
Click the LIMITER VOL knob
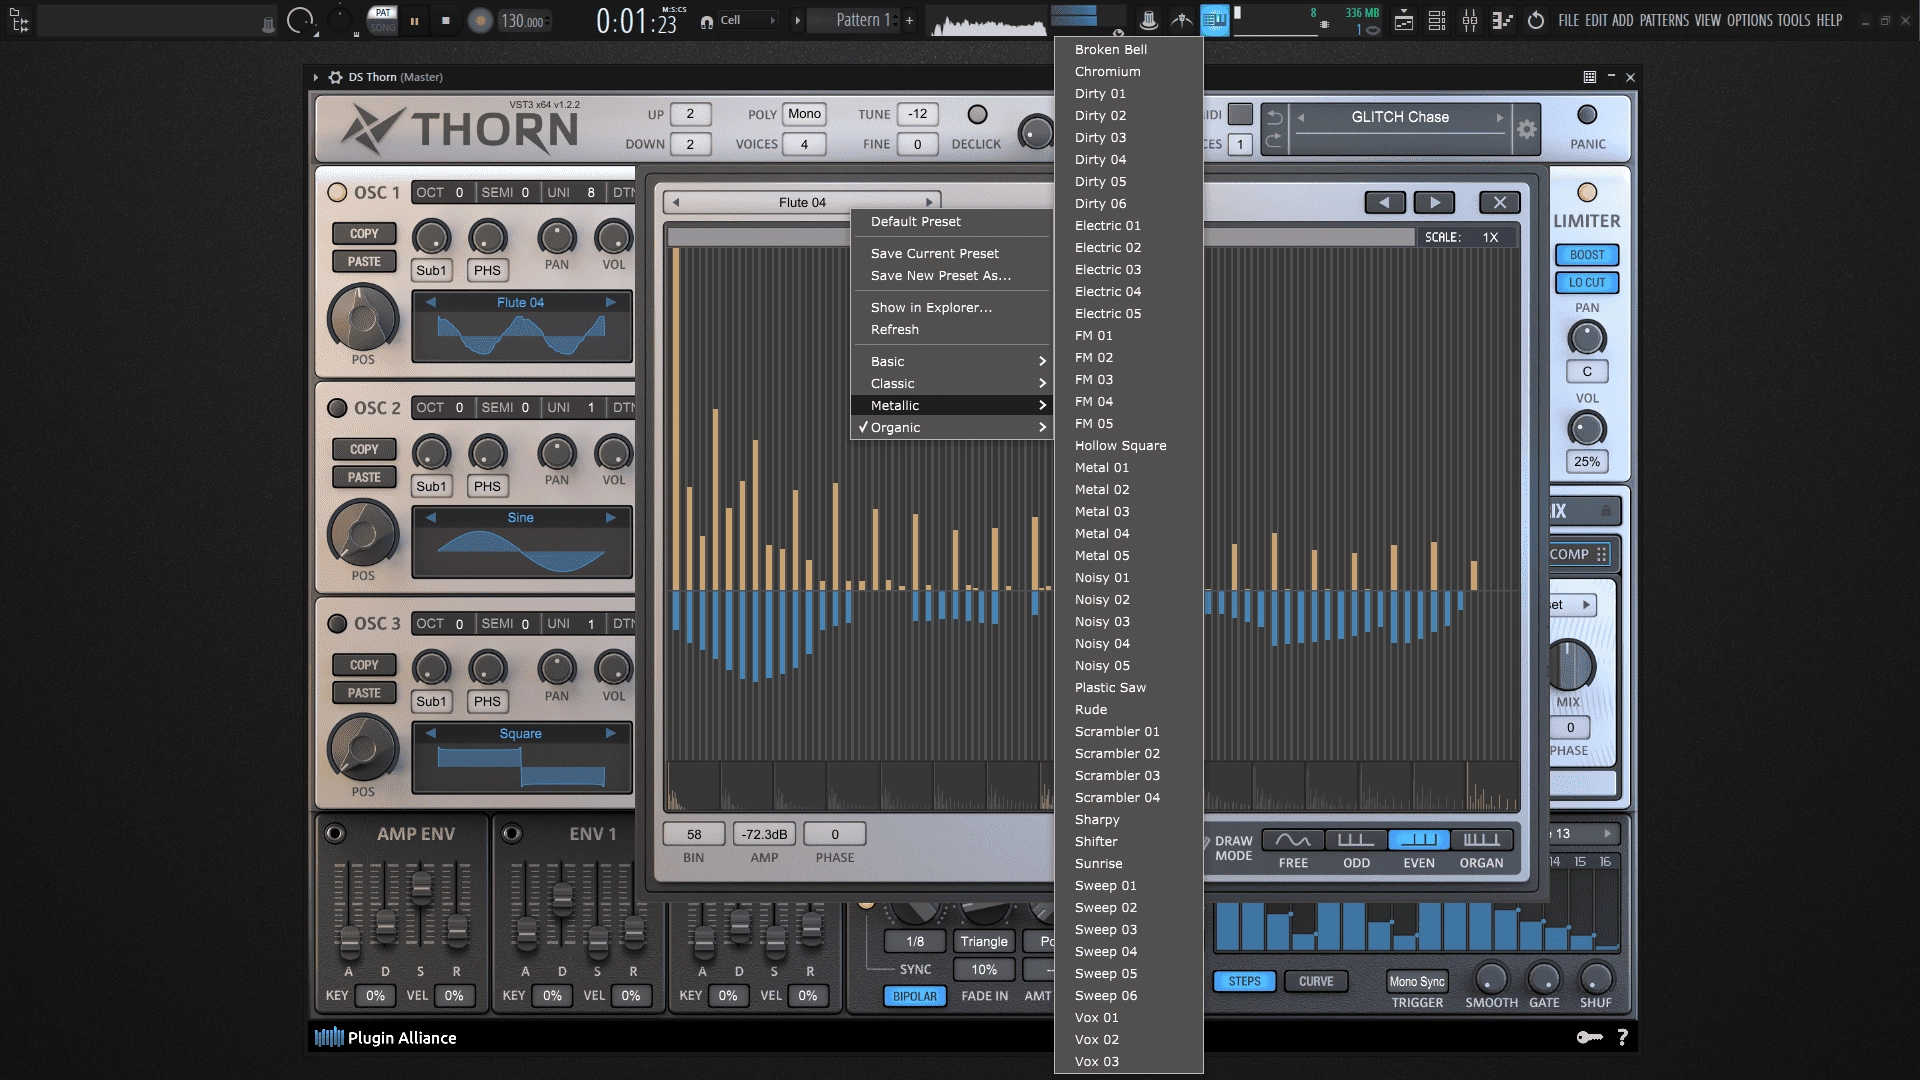[1587, 429]
